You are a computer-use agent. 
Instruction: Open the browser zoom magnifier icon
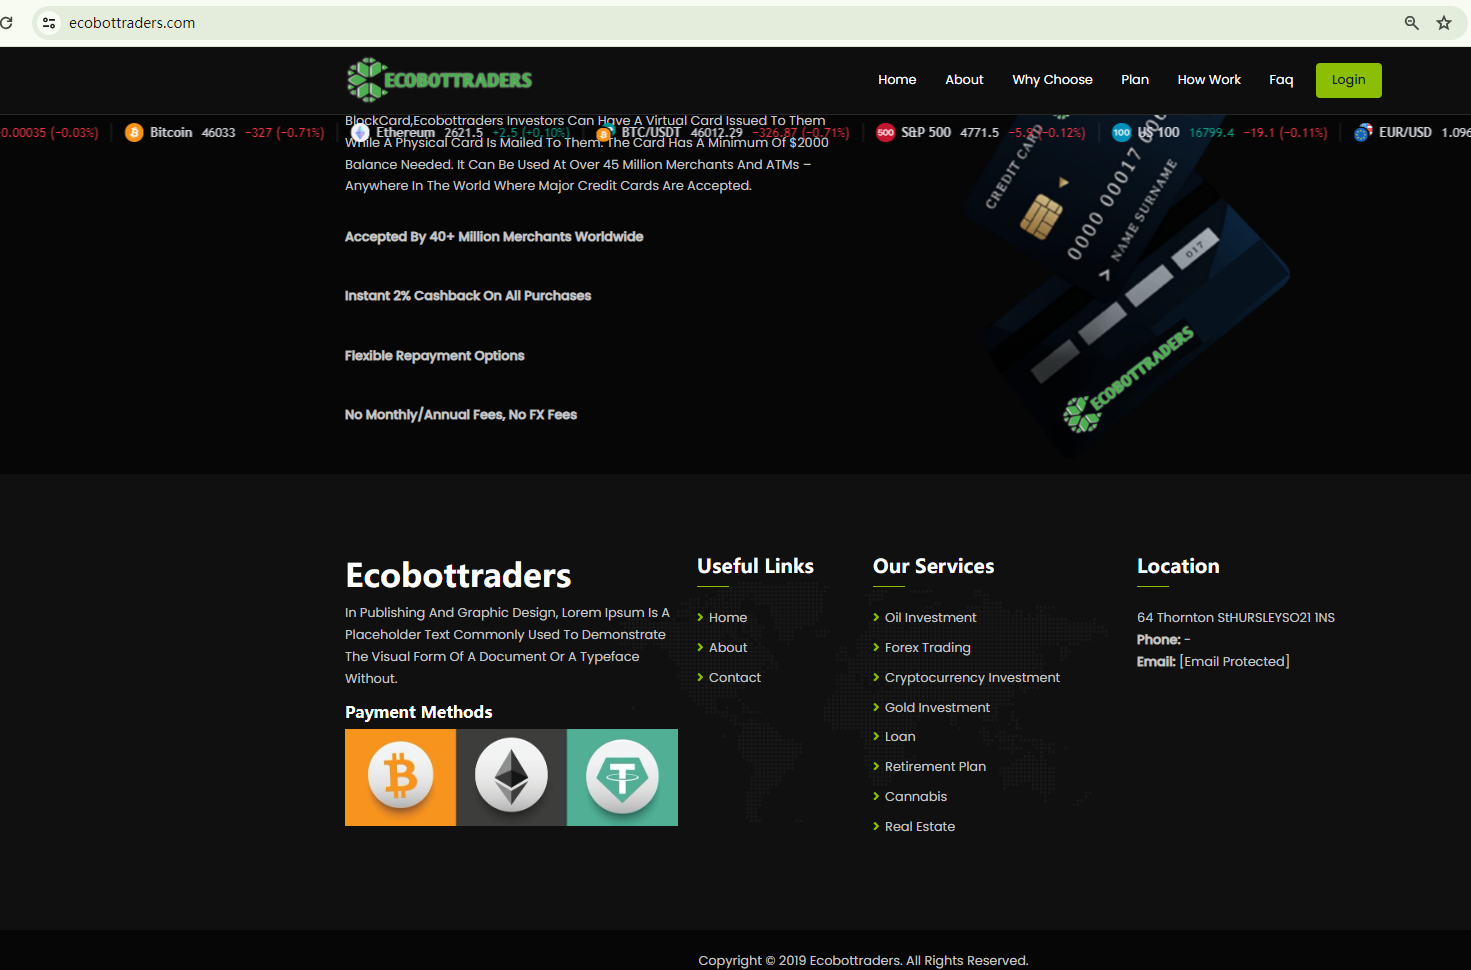(1412, 23)
